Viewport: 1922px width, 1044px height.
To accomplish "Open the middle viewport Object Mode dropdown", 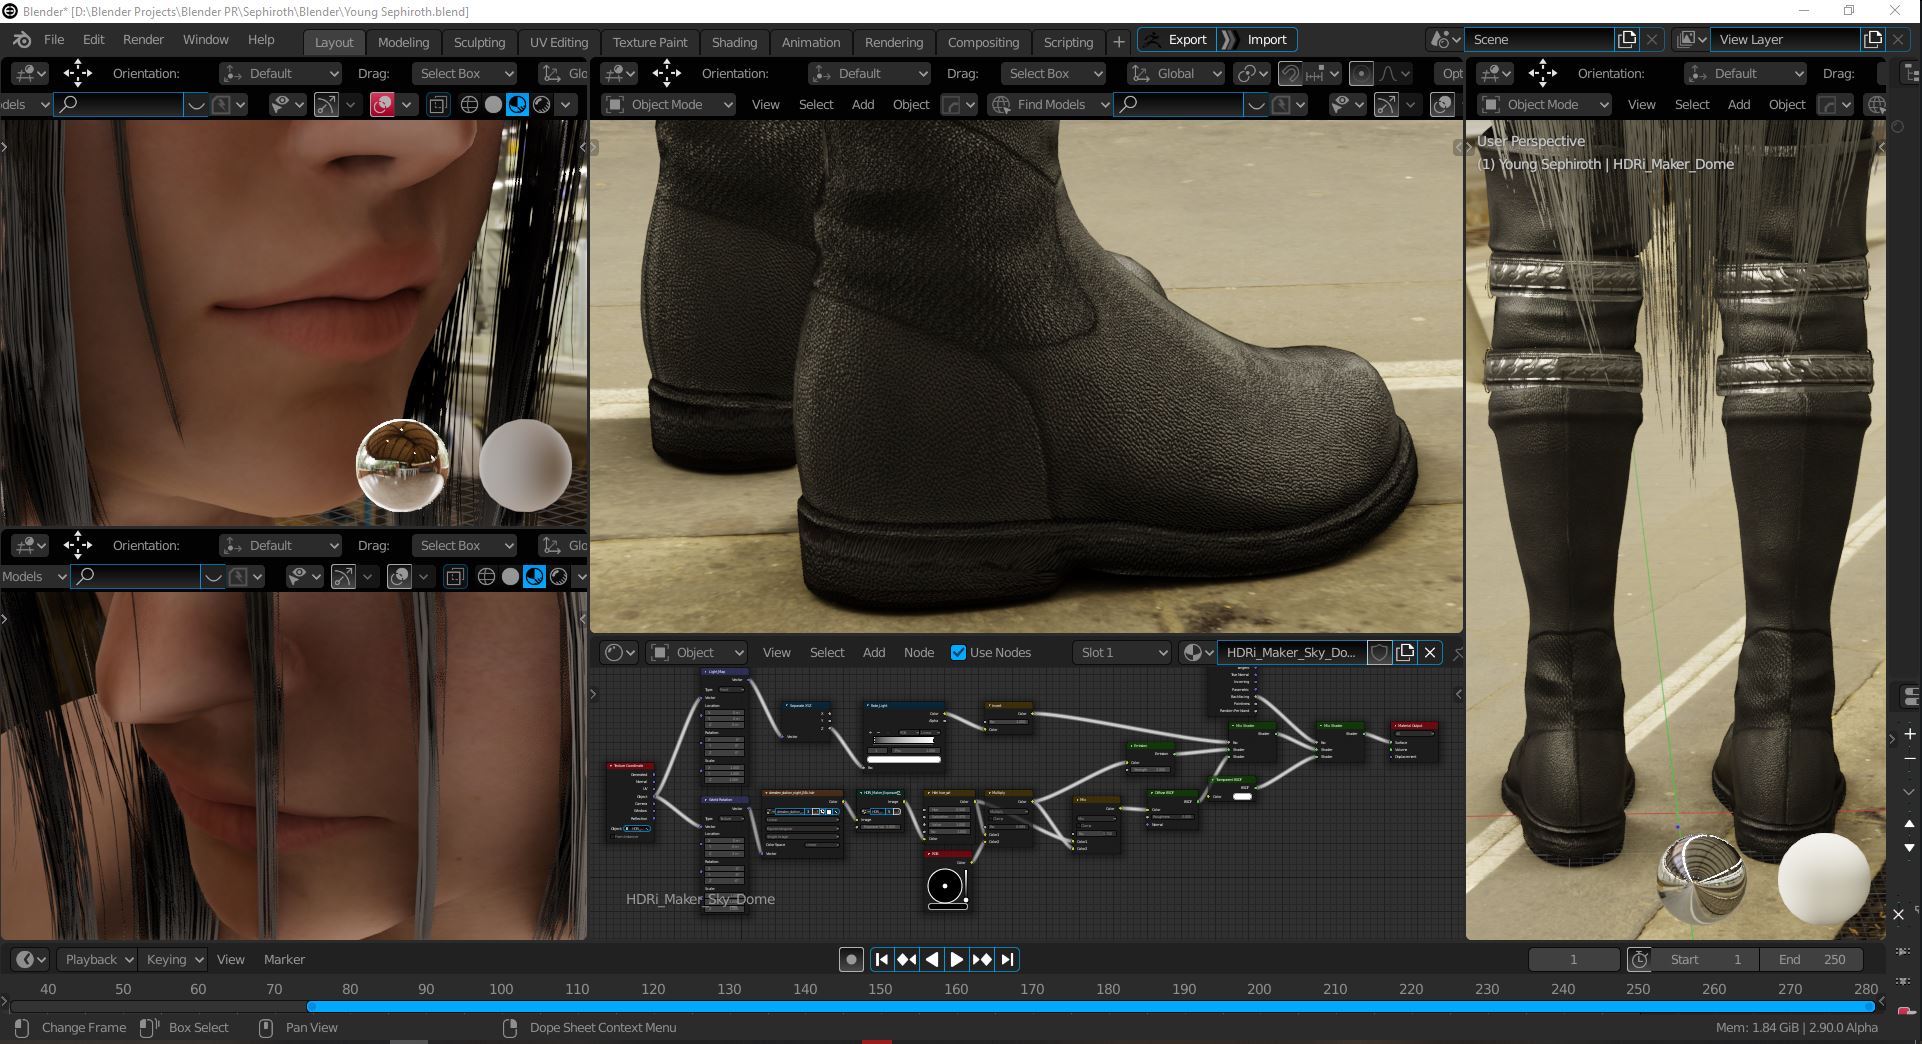I will [x=668, y=104].
